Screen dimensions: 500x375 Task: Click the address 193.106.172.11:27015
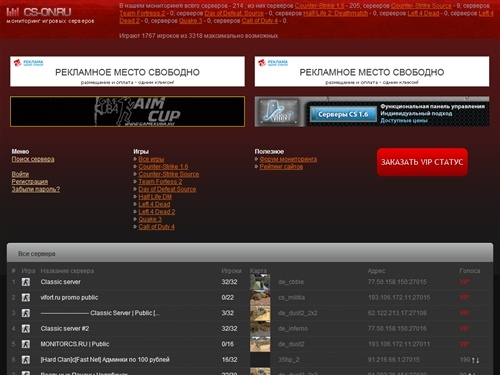pos(399,297)
